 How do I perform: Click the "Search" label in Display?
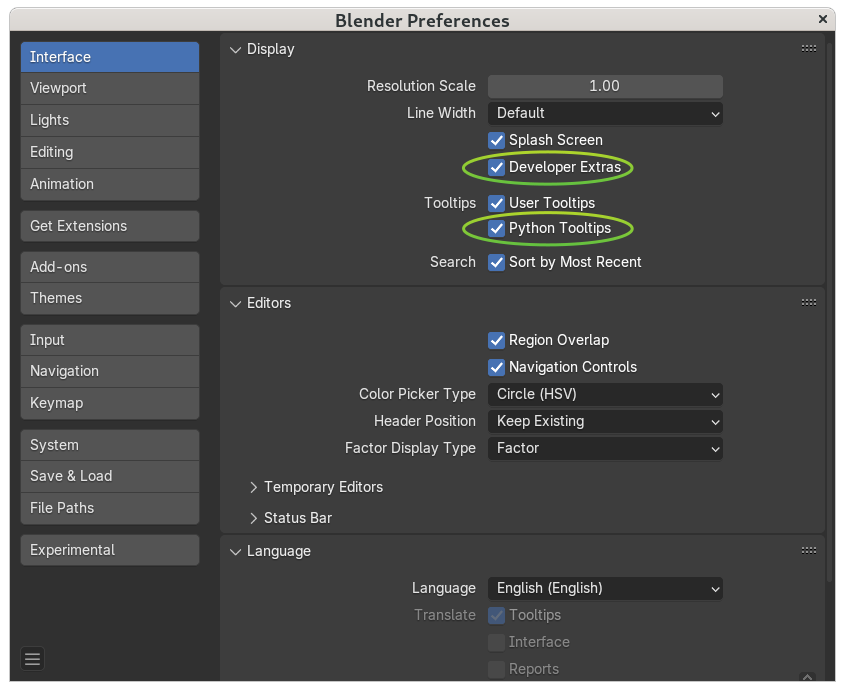click(x=453, y=262)
